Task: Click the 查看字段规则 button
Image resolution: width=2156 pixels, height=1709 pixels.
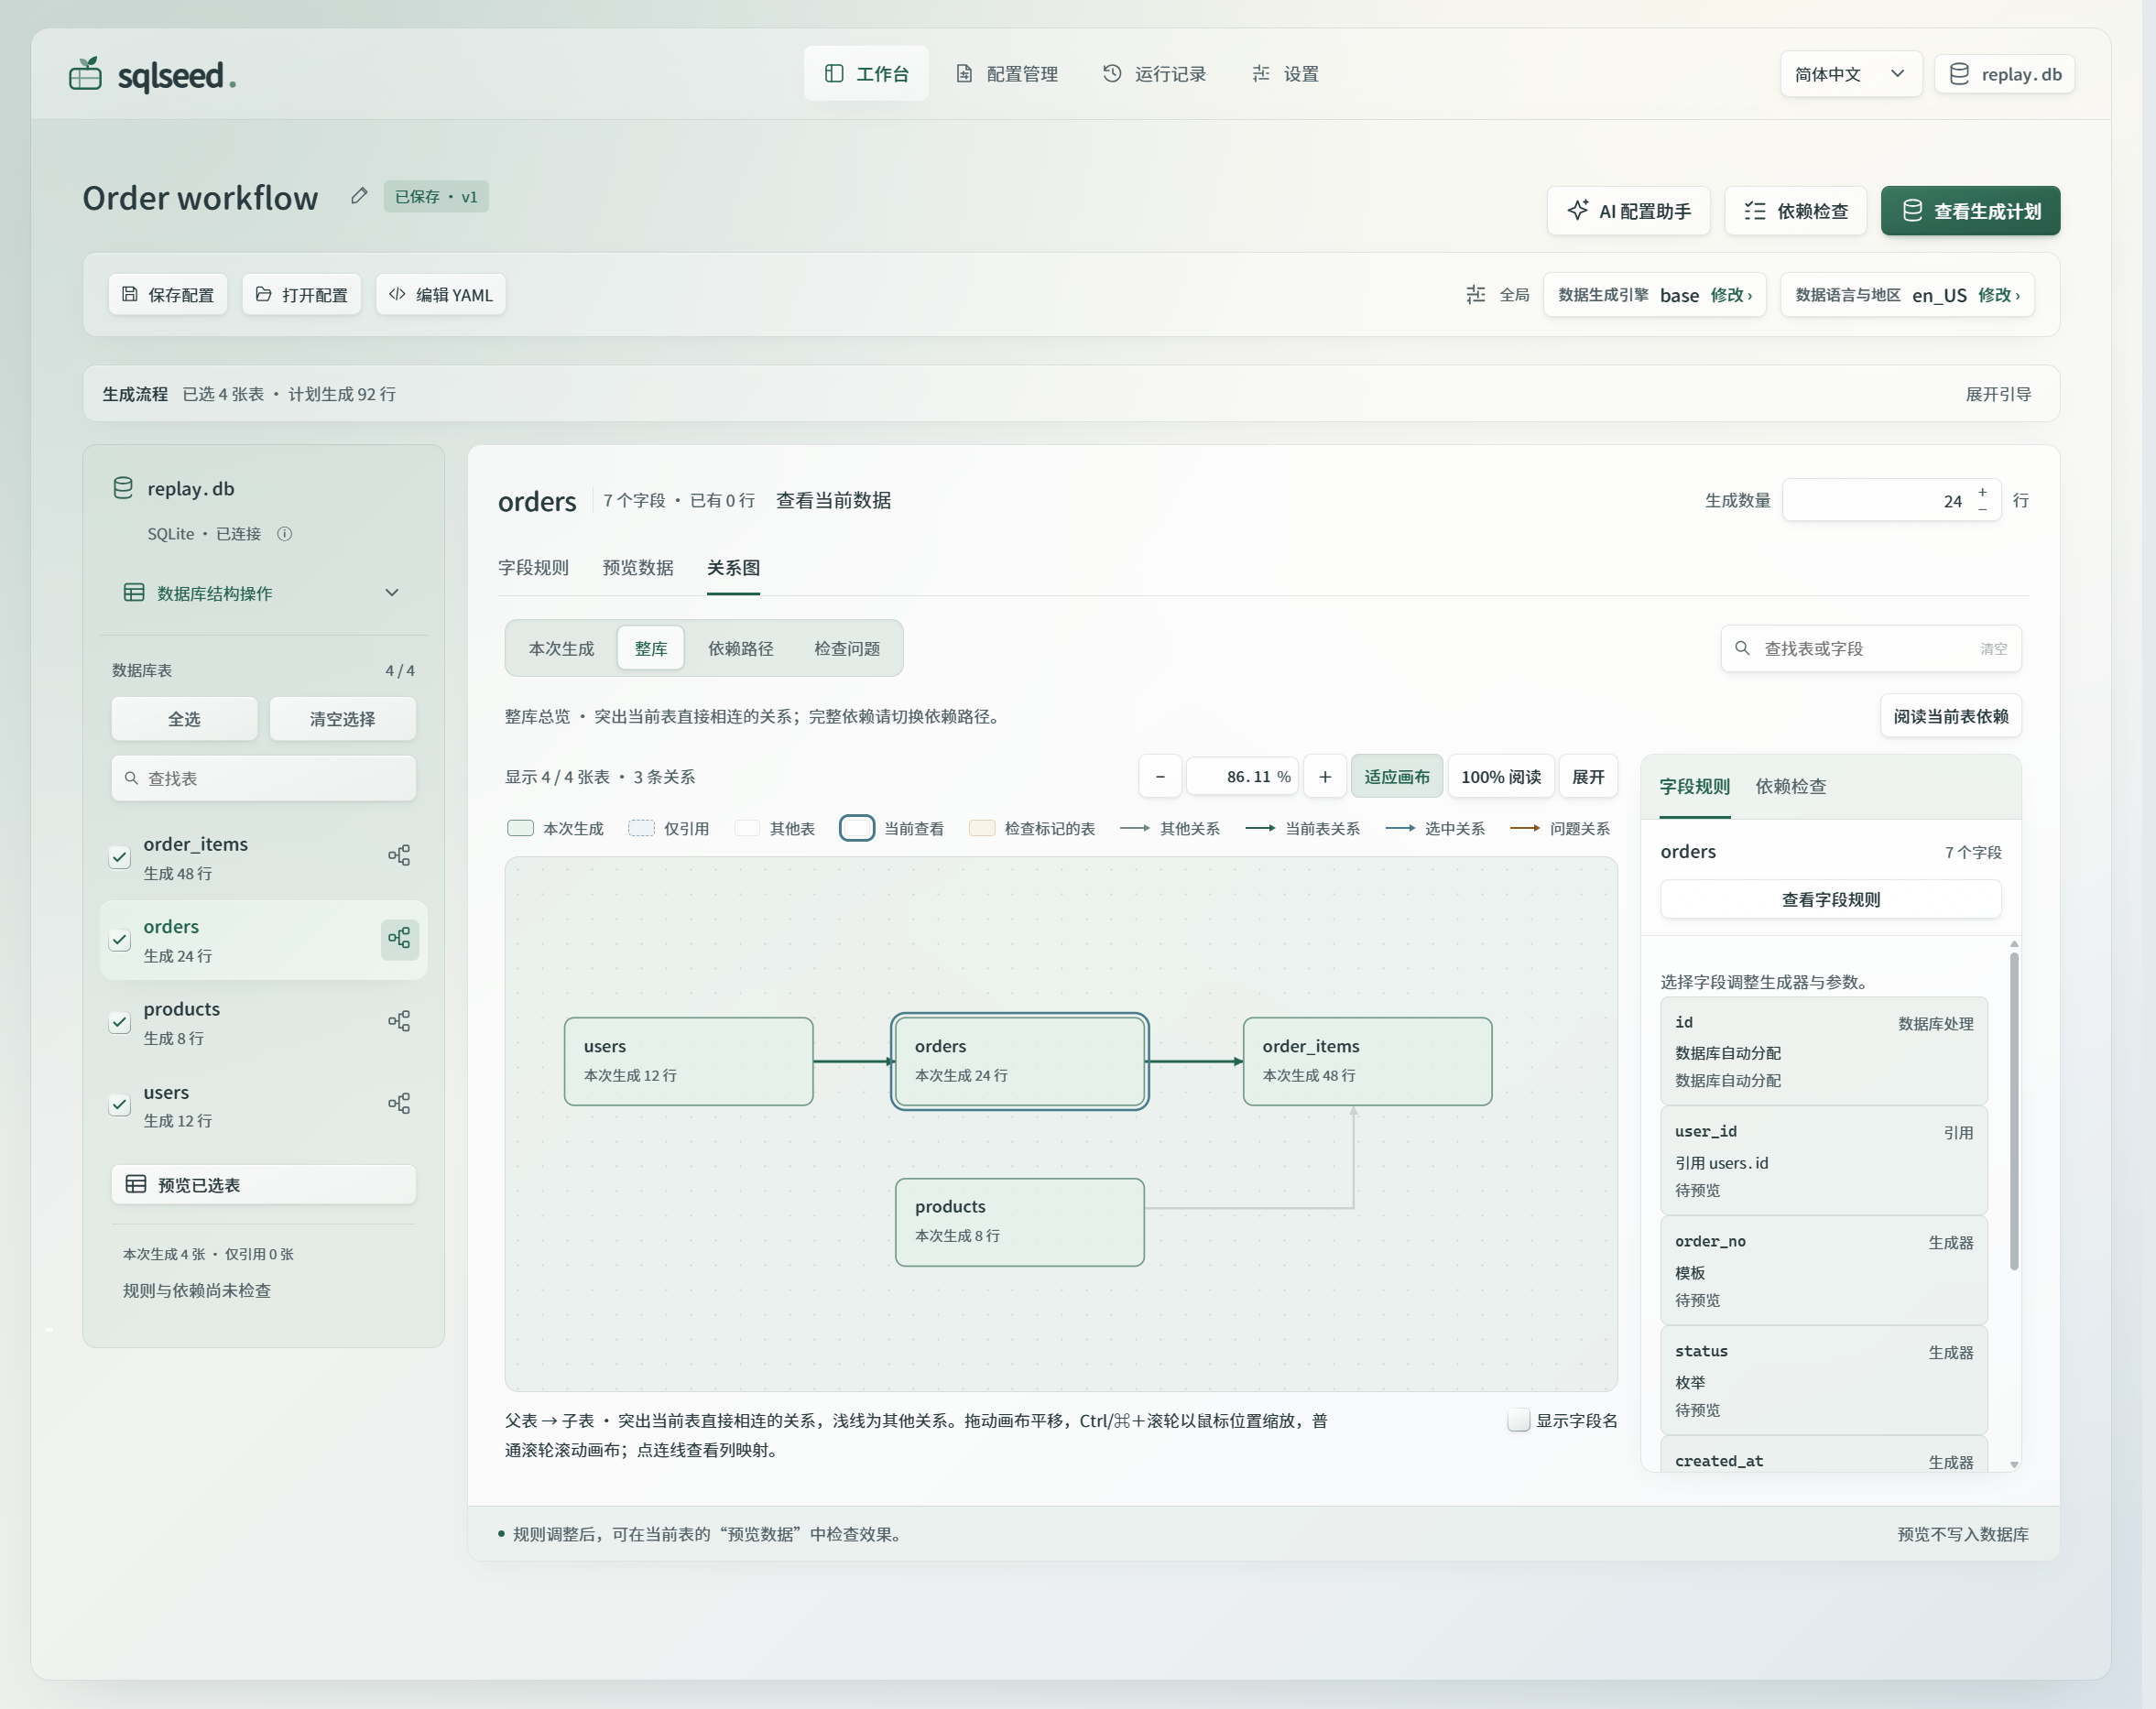Action: pyautogui.click(x=1830, y=899)
